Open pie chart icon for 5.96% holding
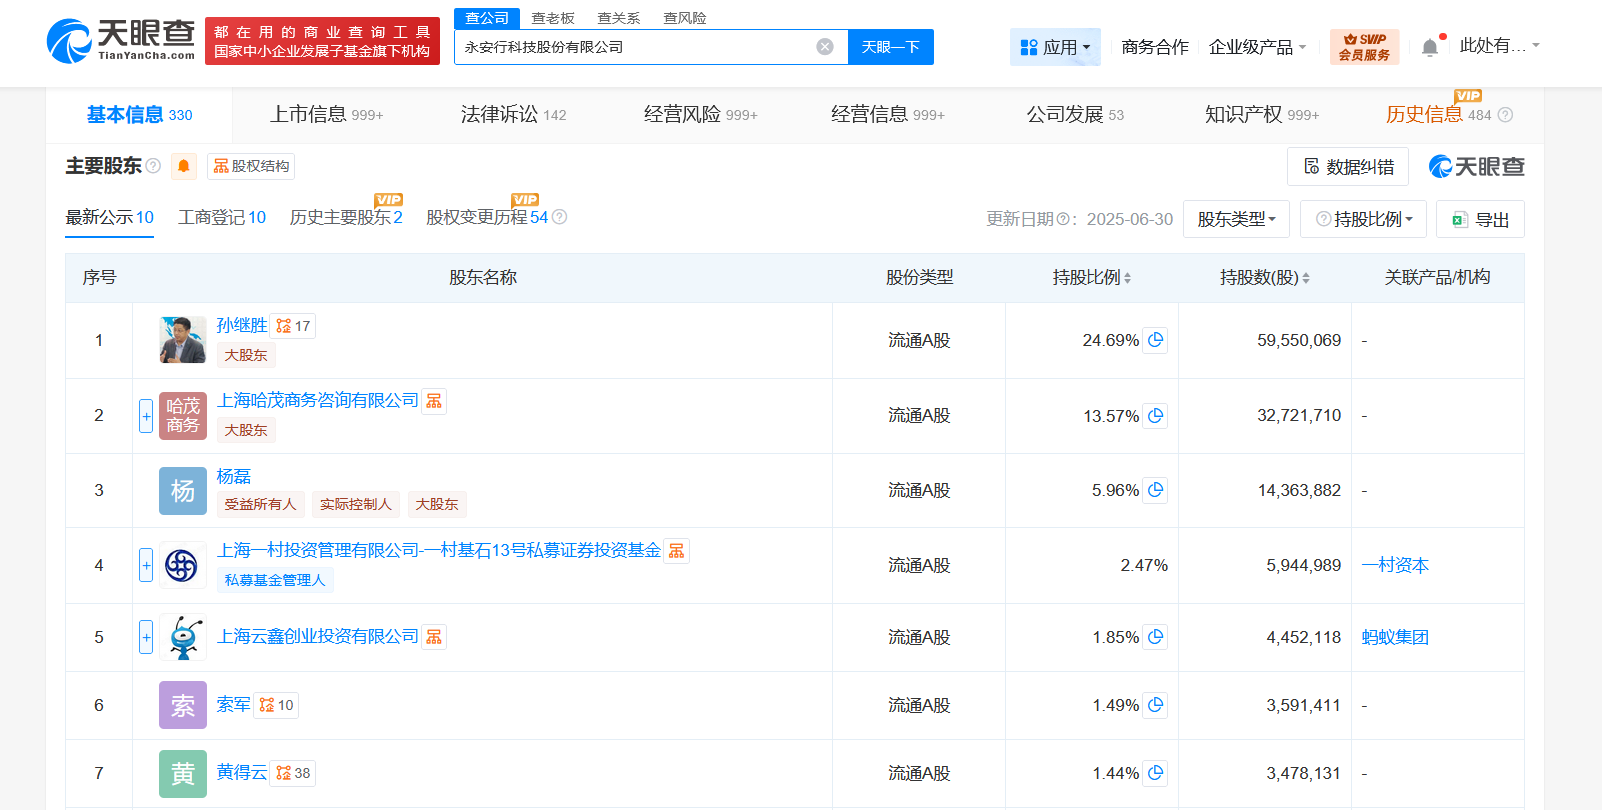Viewport: 1602px width, 810px height. click(1156, 490)
